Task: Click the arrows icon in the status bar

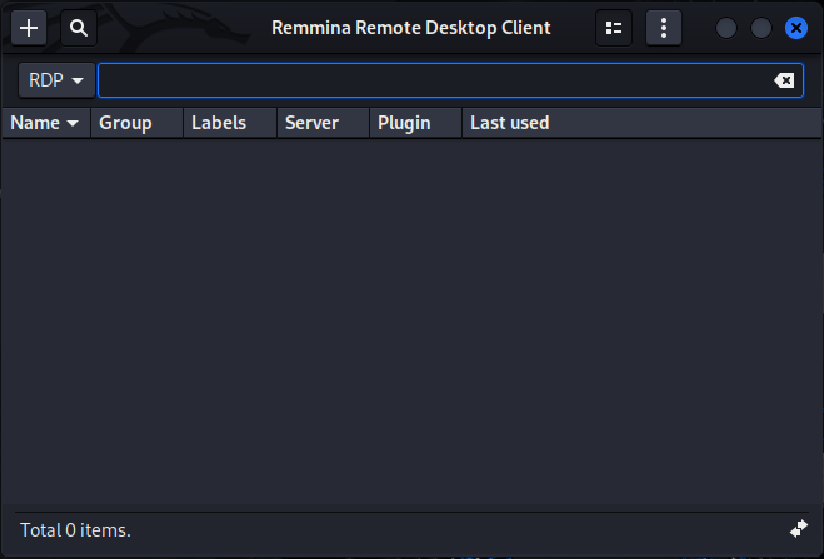Action: click(798, 528)
